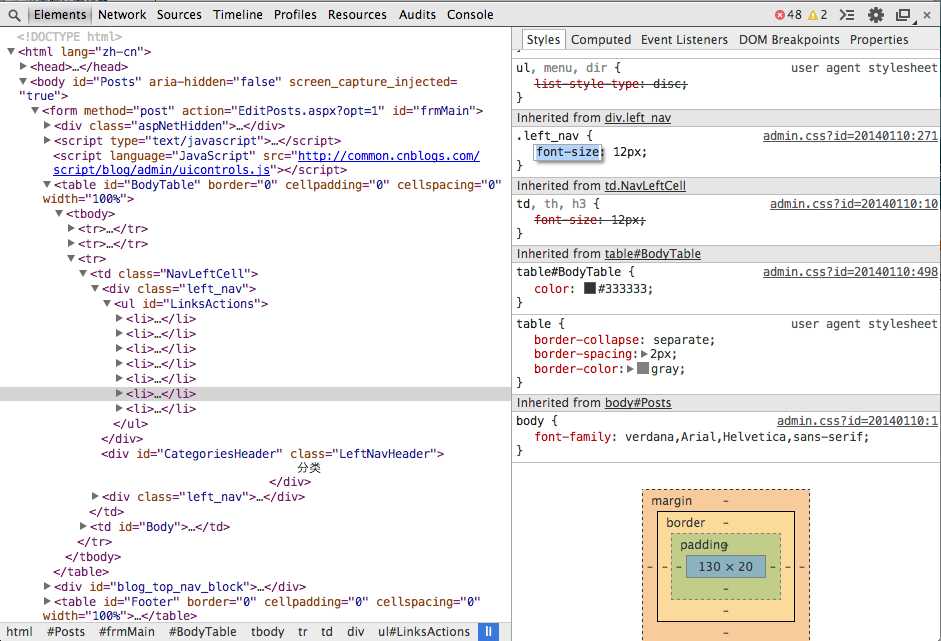Viewport: 941px width, 641px height.
Task: Click the gray border-color swatch
Action: coord(643,369)
